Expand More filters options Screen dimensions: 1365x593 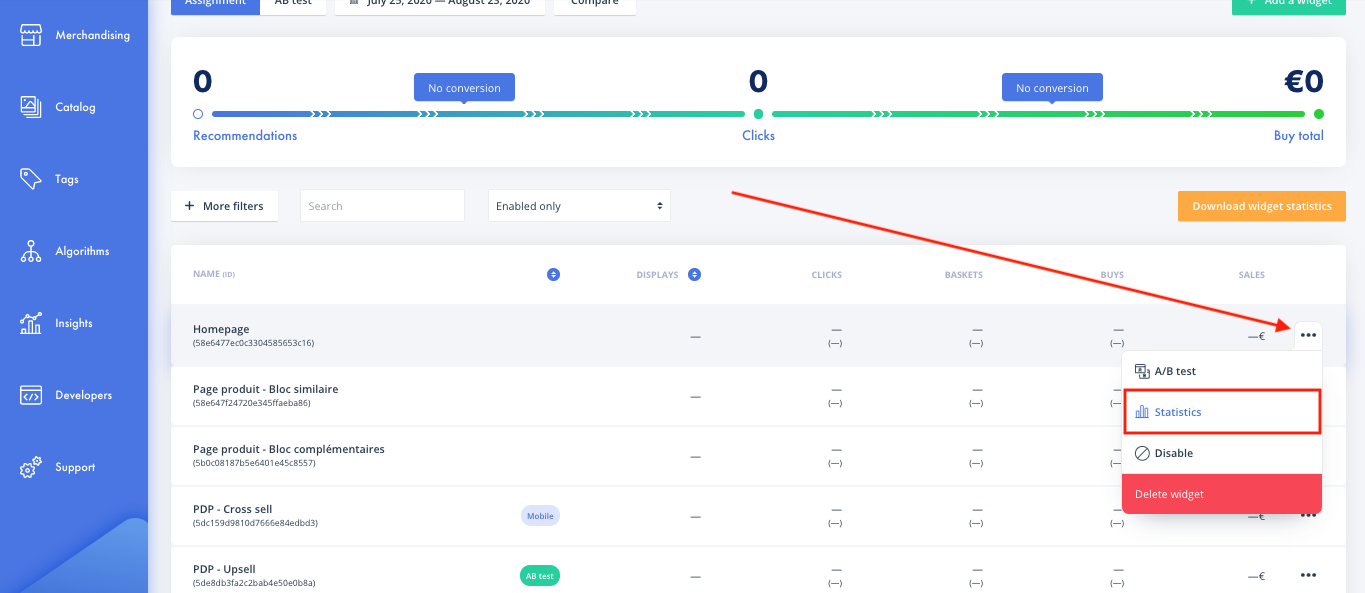tap(224, 206)
